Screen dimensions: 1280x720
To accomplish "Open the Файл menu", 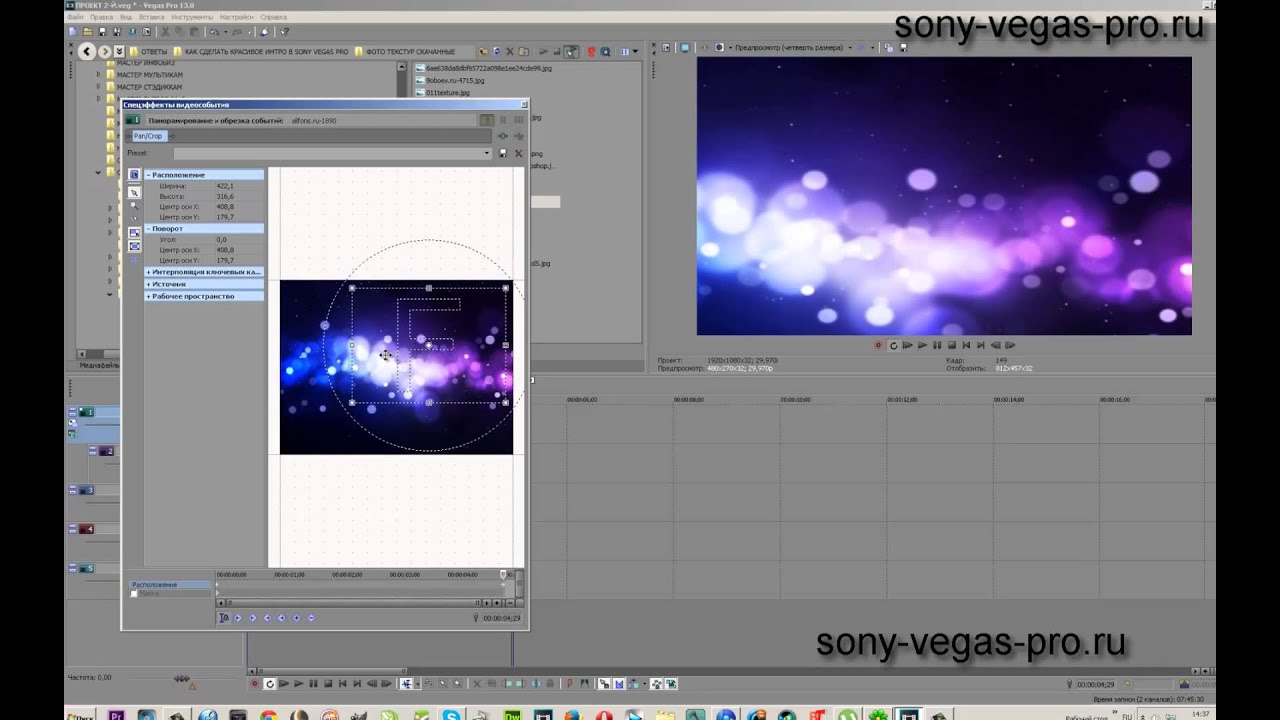I will coord(75,17).
